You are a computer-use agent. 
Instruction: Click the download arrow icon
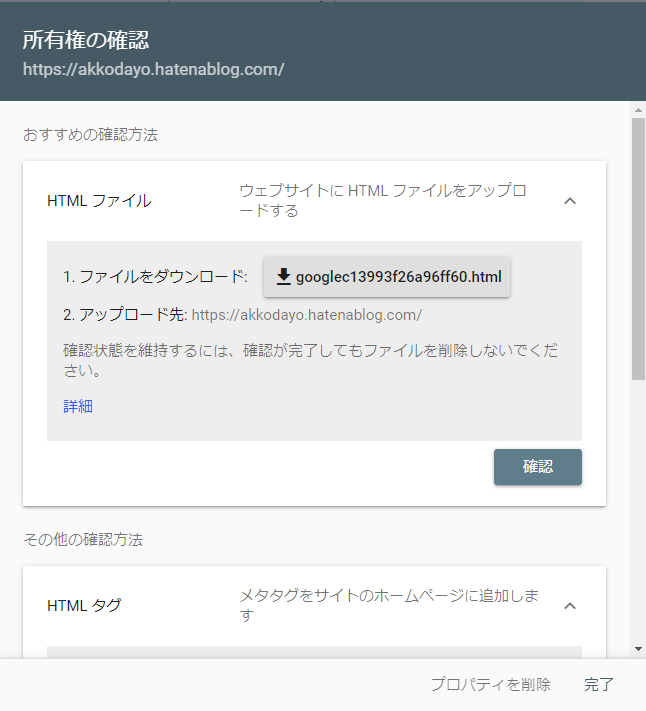[284, 277]
